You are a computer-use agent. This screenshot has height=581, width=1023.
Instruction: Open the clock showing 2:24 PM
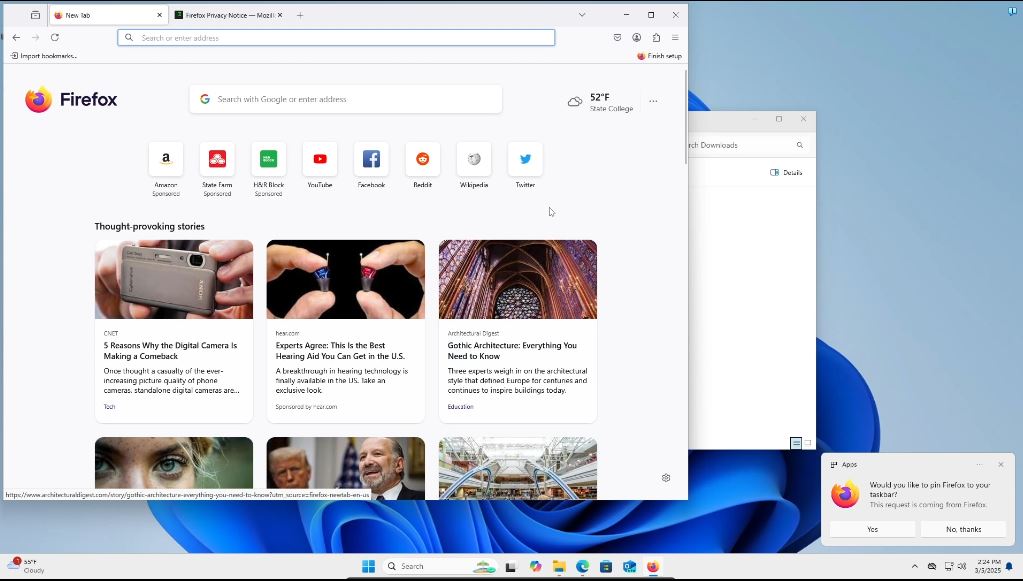(988, 566)
